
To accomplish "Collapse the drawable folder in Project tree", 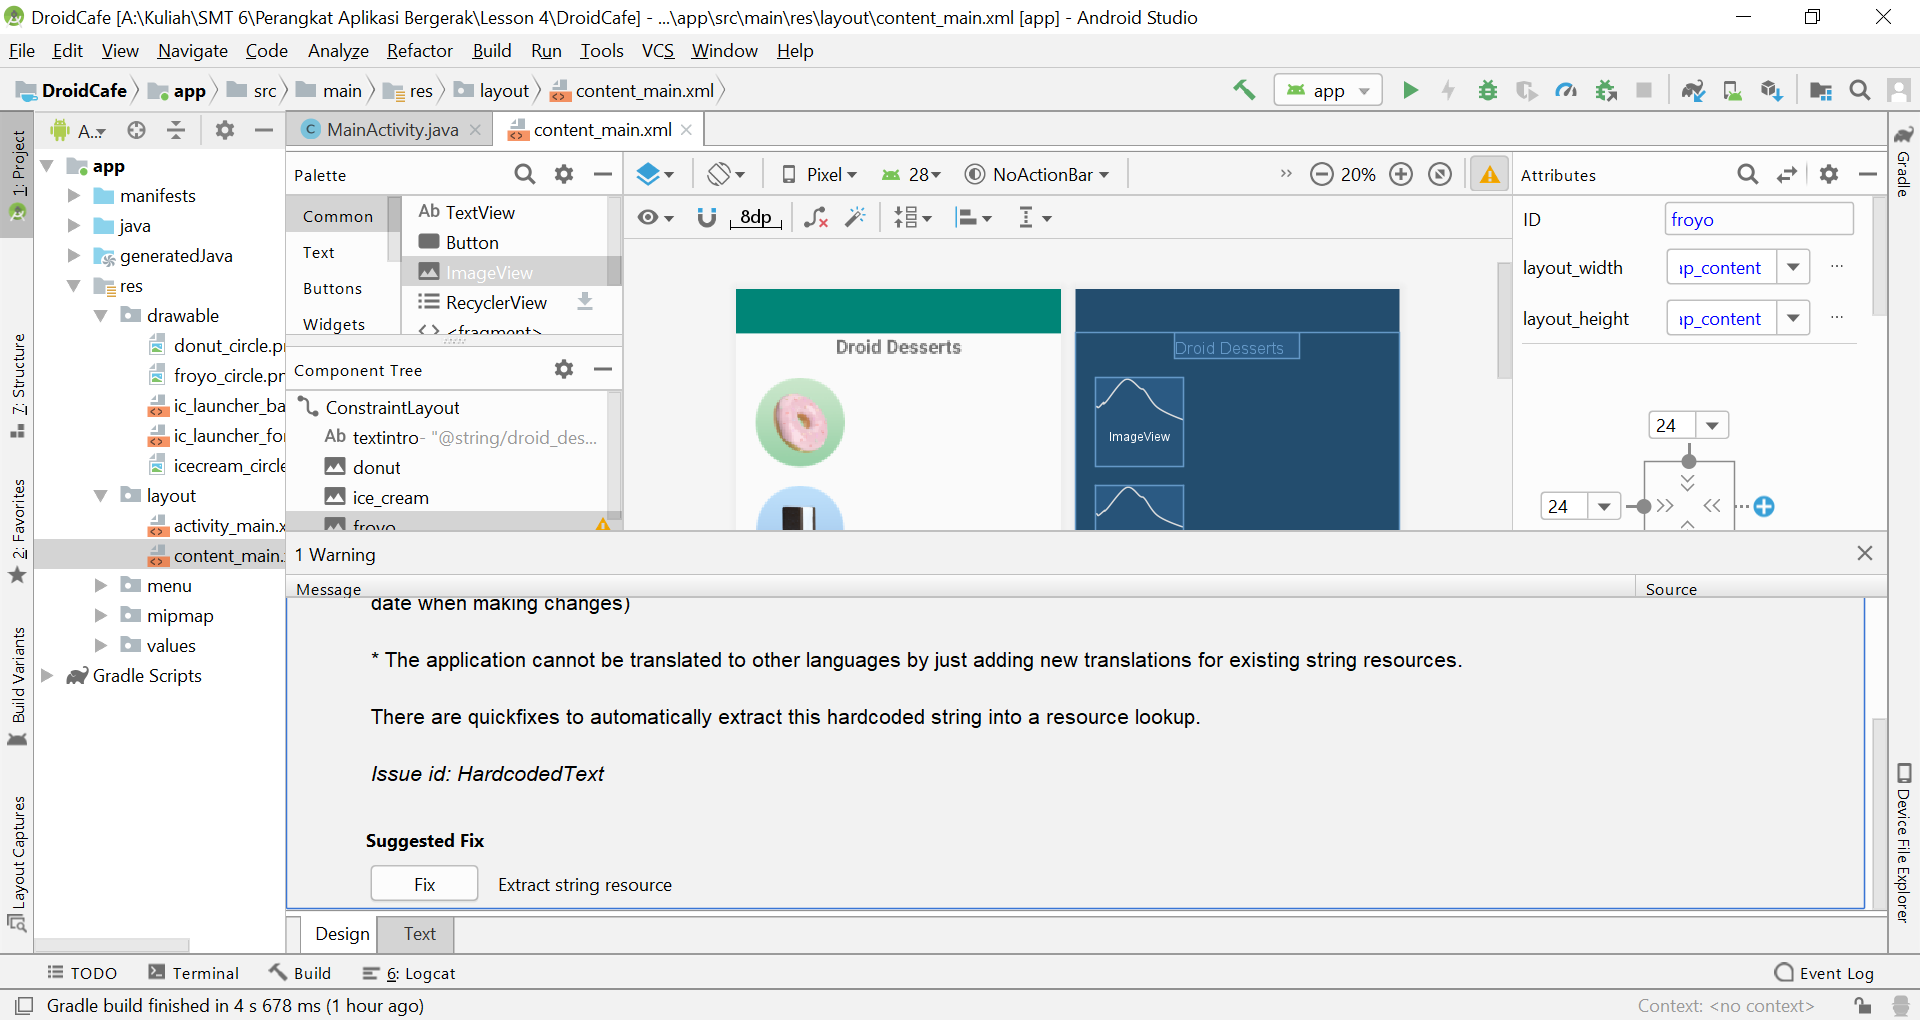I will point(100,315).
